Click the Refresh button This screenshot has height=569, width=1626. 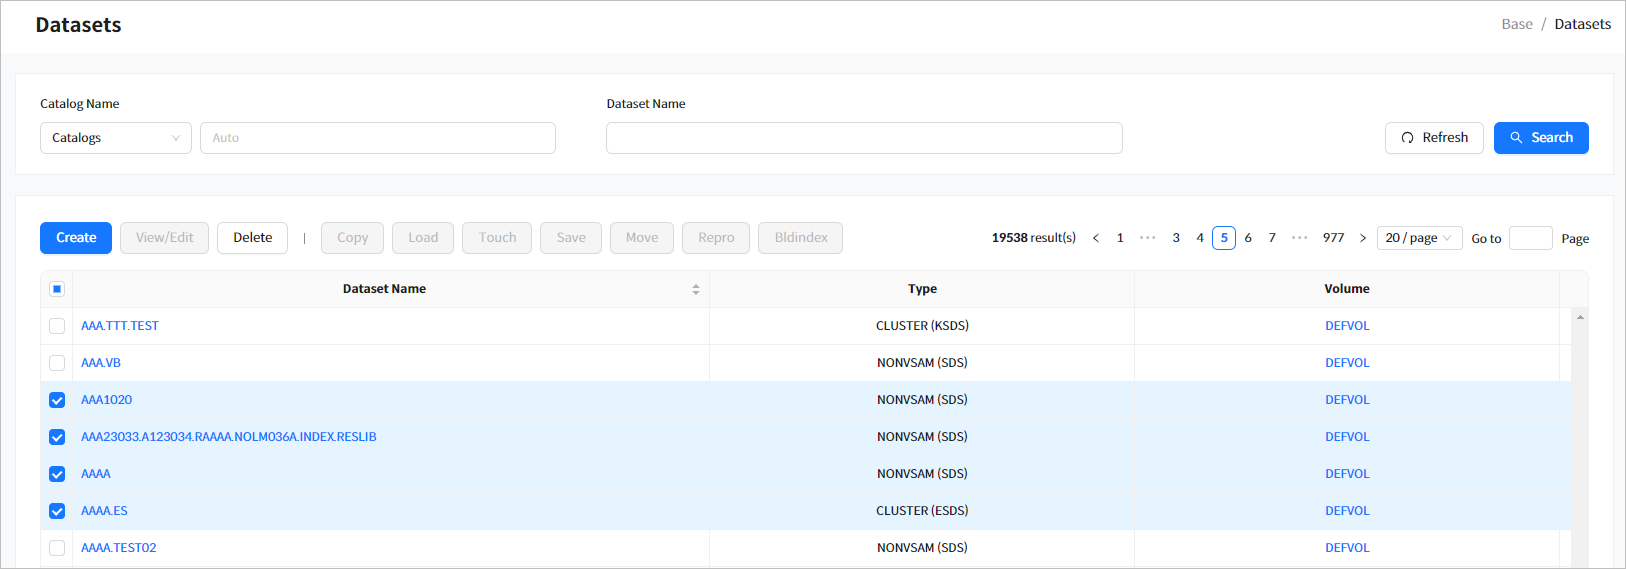1433,138
